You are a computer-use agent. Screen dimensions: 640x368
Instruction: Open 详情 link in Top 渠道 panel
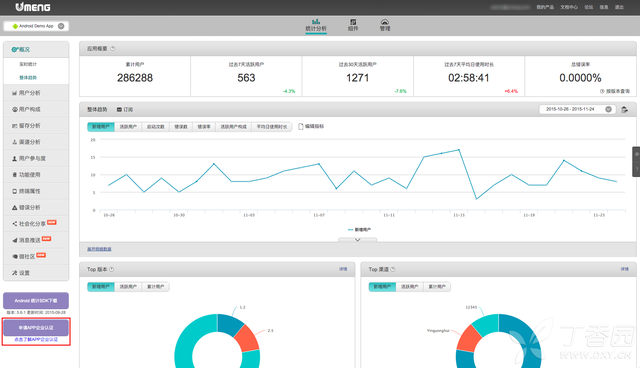(x=624, y=269)
